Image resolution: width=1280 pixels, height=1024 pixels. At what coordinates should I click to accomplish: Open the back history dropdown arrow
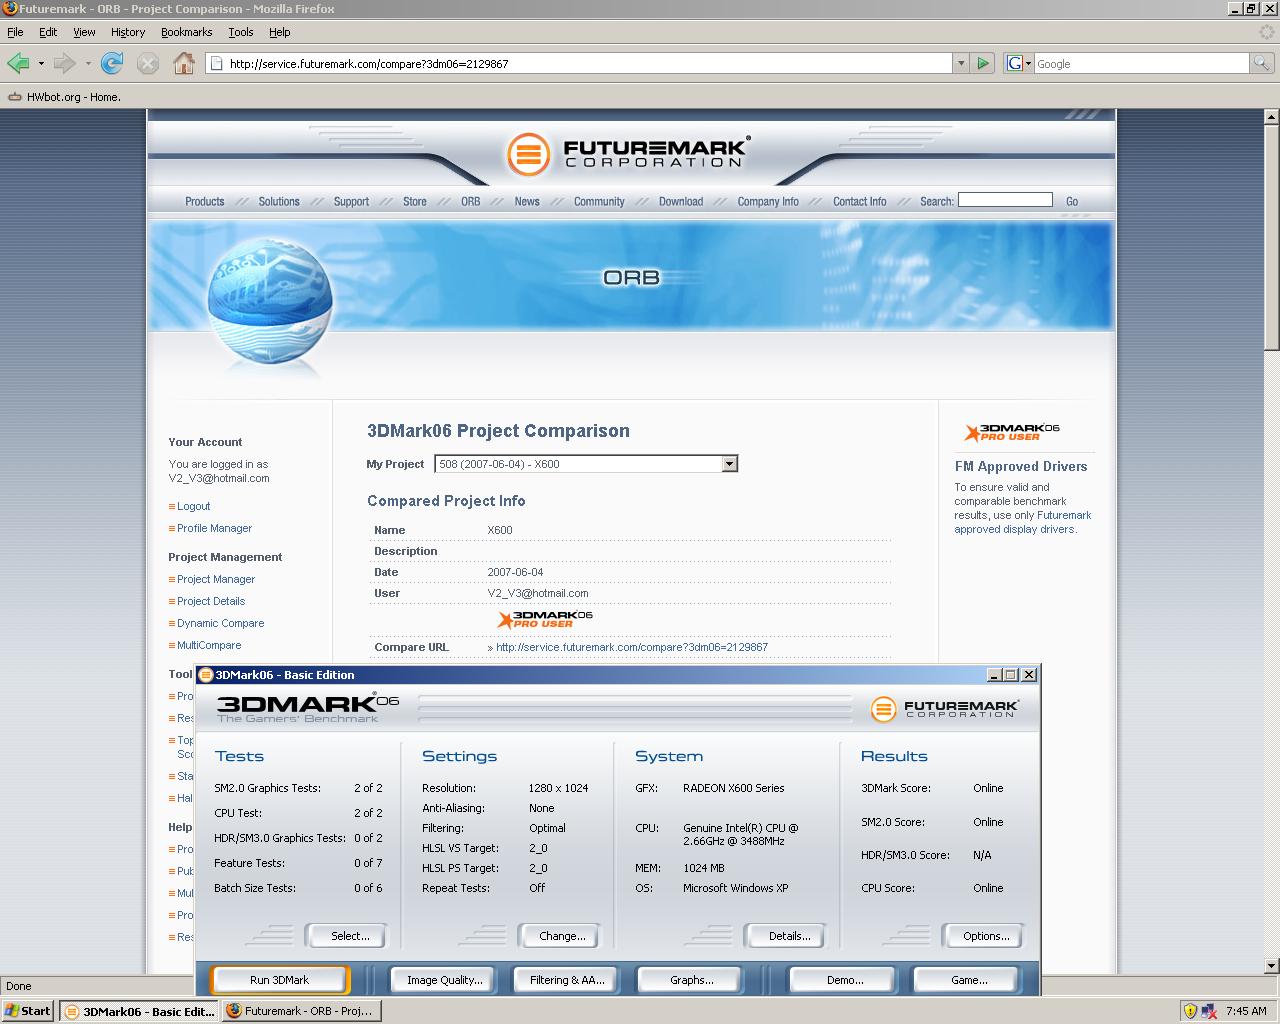pos(41,63)
